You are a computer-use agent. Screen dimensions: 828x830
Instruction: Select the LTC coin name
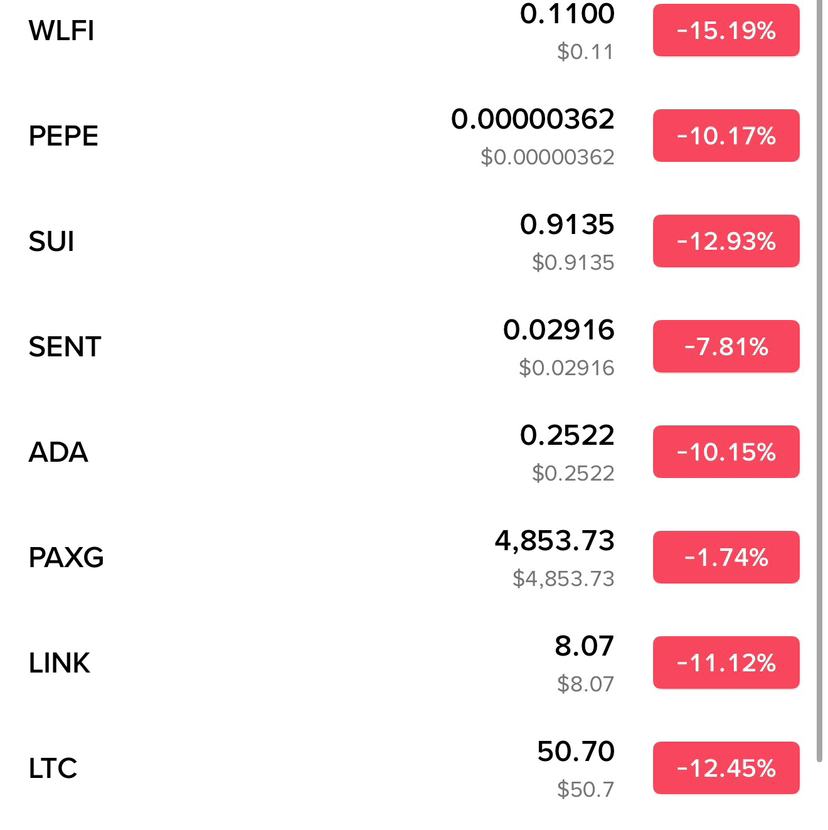53,768
